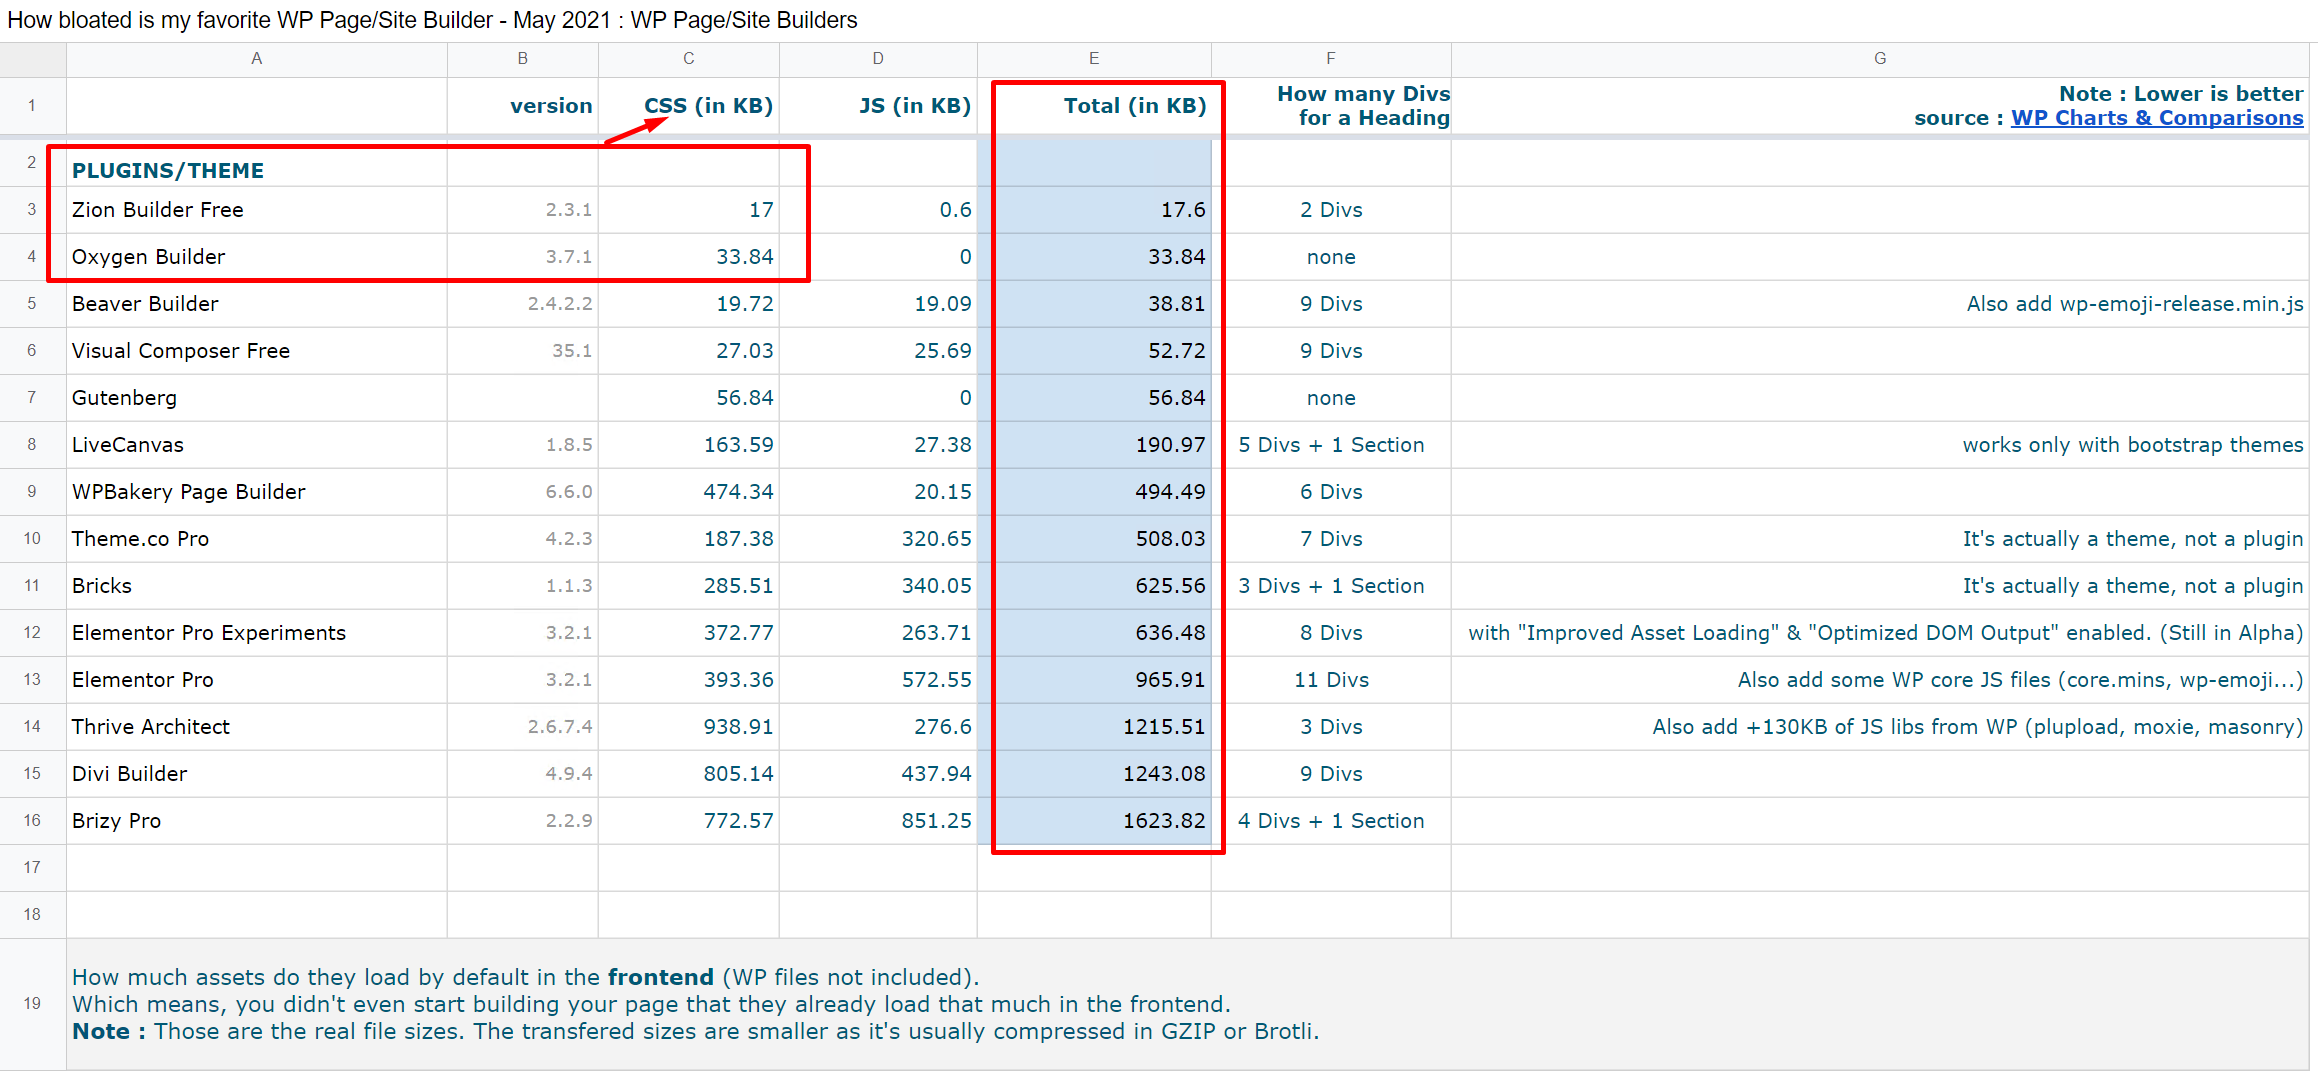Select the version 35.1 cell
Viewport: 2318px width, 1076px height.
[x=523, y=351]
